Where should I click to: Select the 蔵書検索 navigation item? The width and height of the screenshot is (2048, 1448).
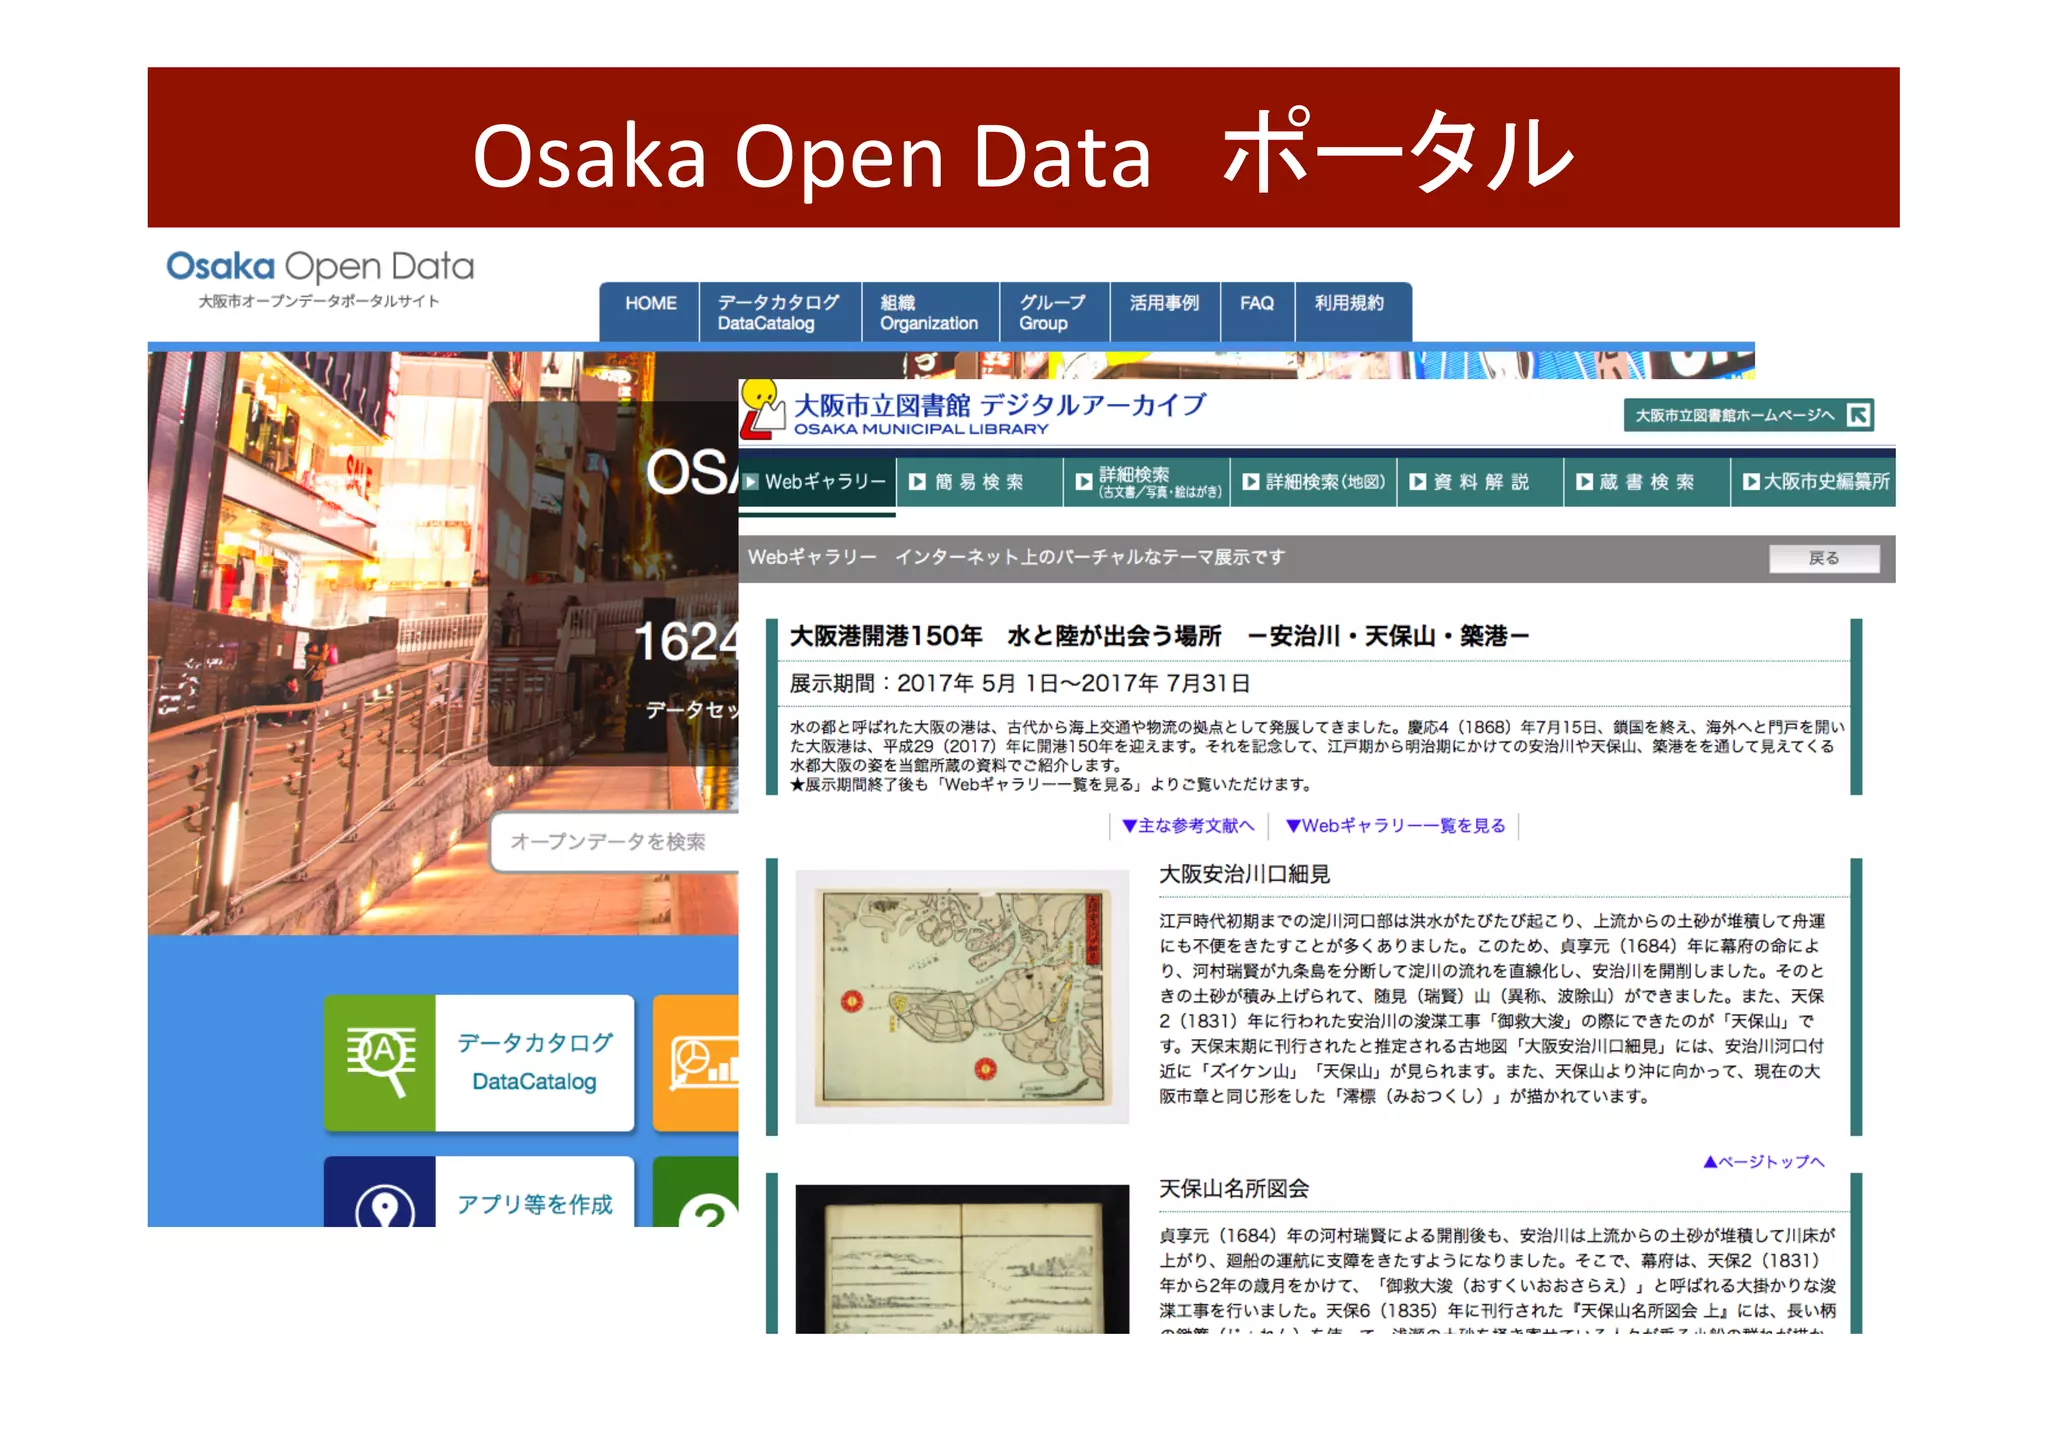click(x=1647, y=482)
